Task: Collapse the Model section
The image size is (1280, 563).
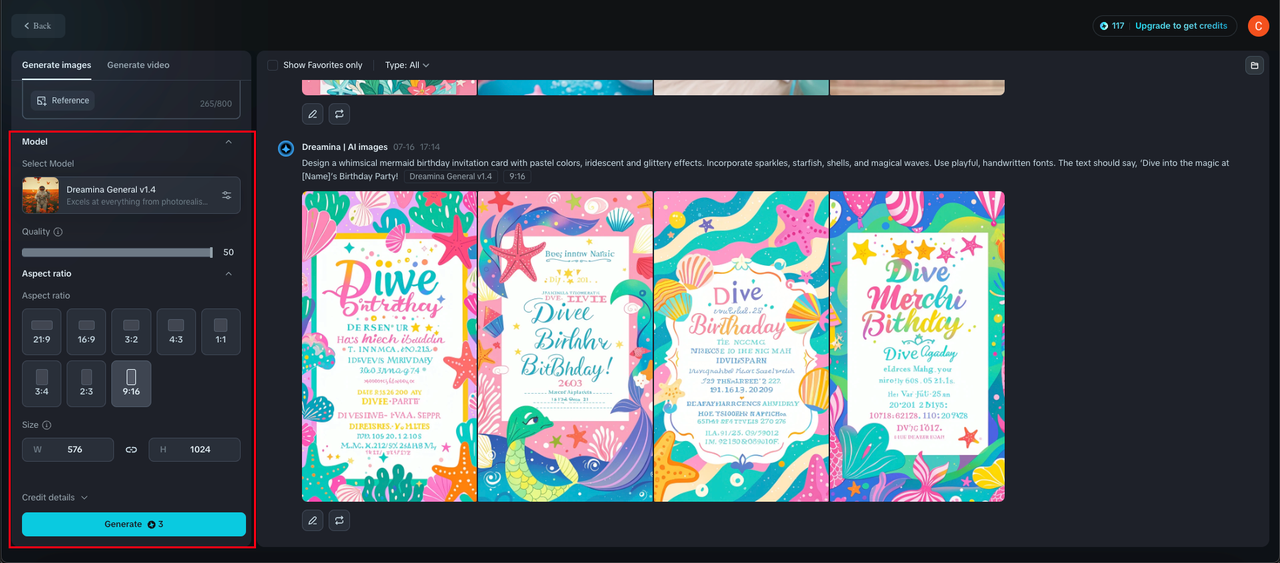Action: click(x=228, y=142)
